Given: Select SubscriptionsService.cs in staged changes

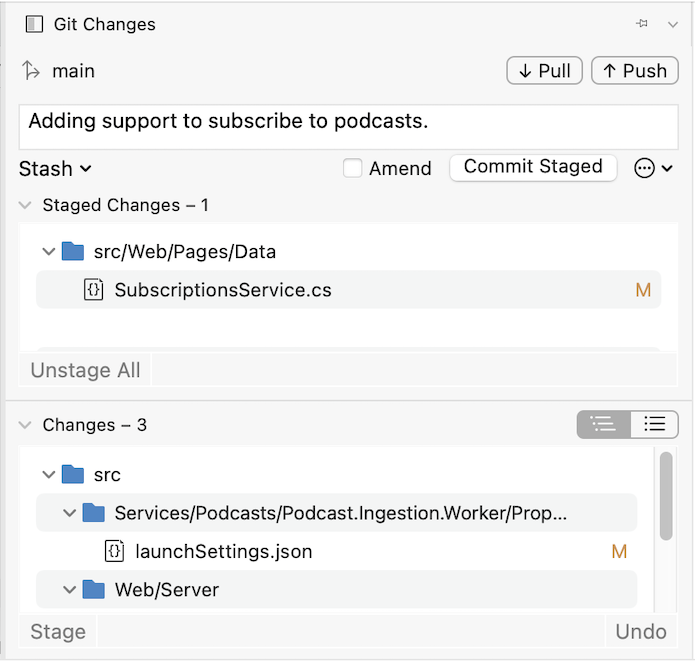Looking at the screenshot, I should (x=348, y=290).
